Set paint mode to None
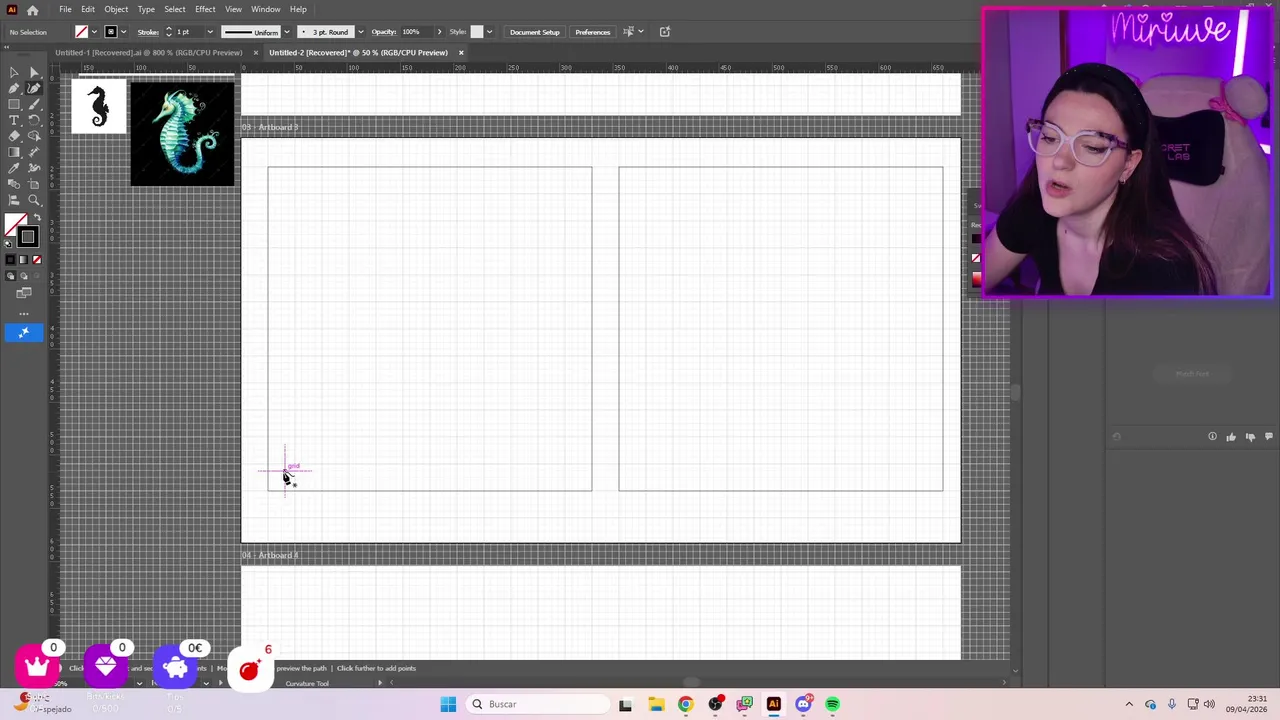Screen dimensions: 1280x720 tap(37, 259)
